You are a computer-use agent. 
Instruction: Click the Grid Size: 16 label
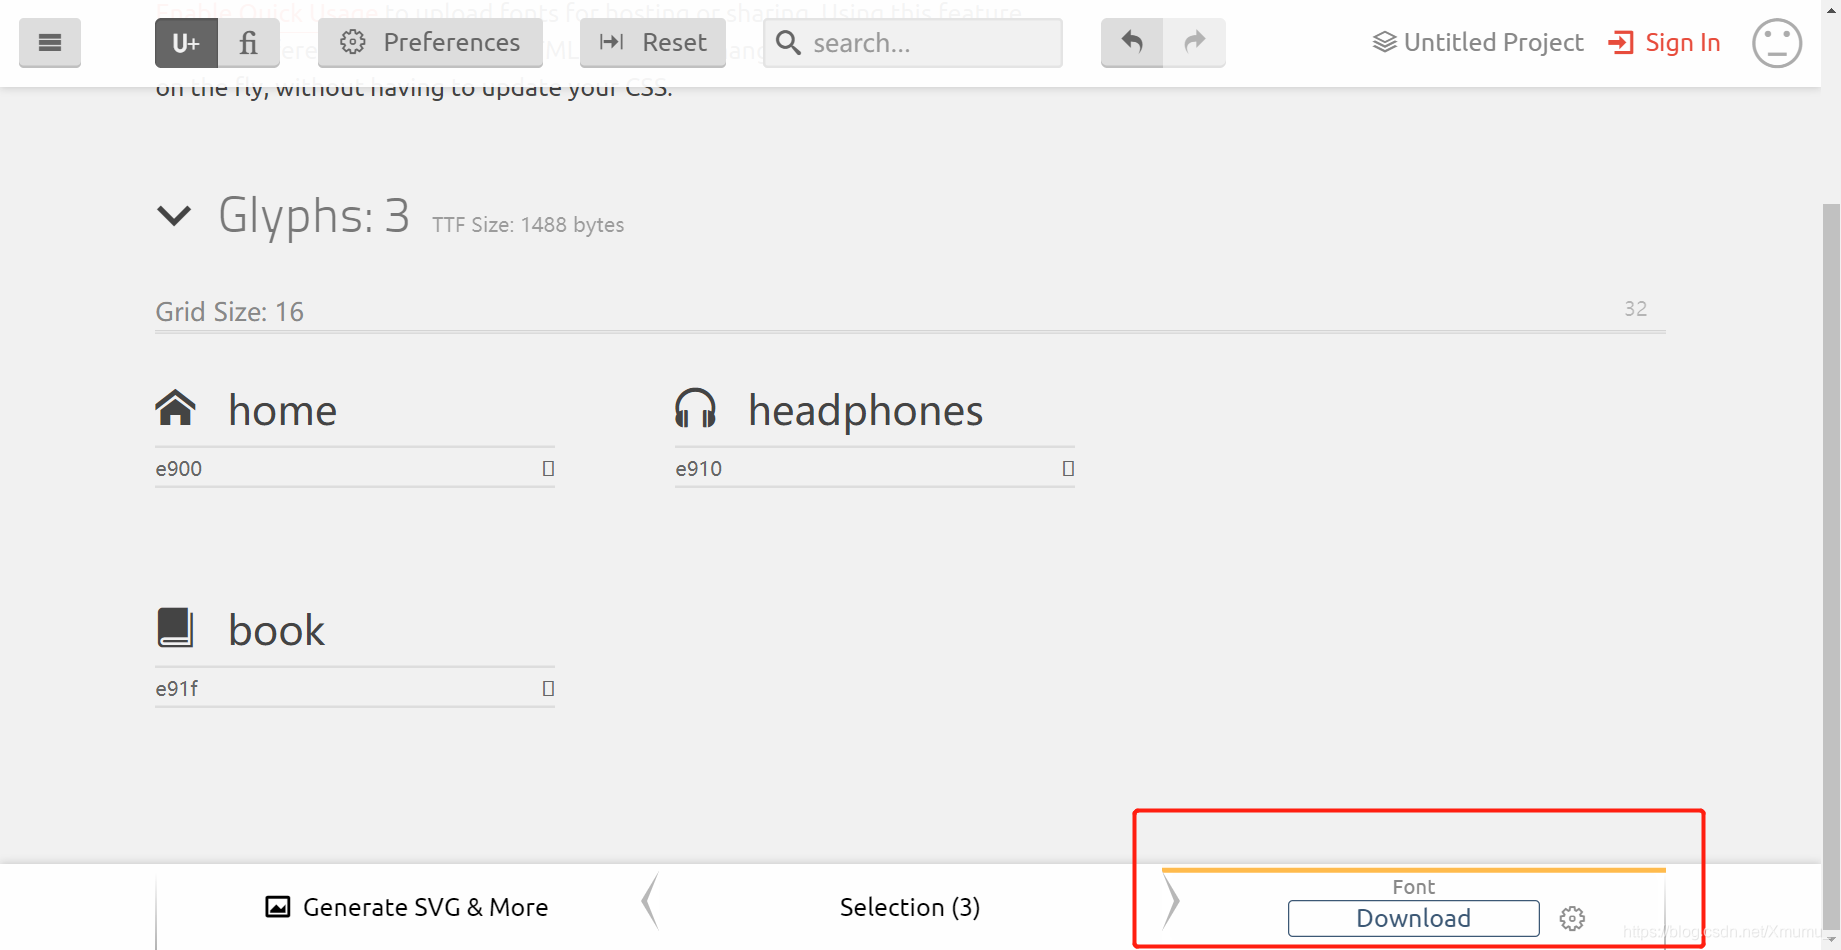(229, 312)
